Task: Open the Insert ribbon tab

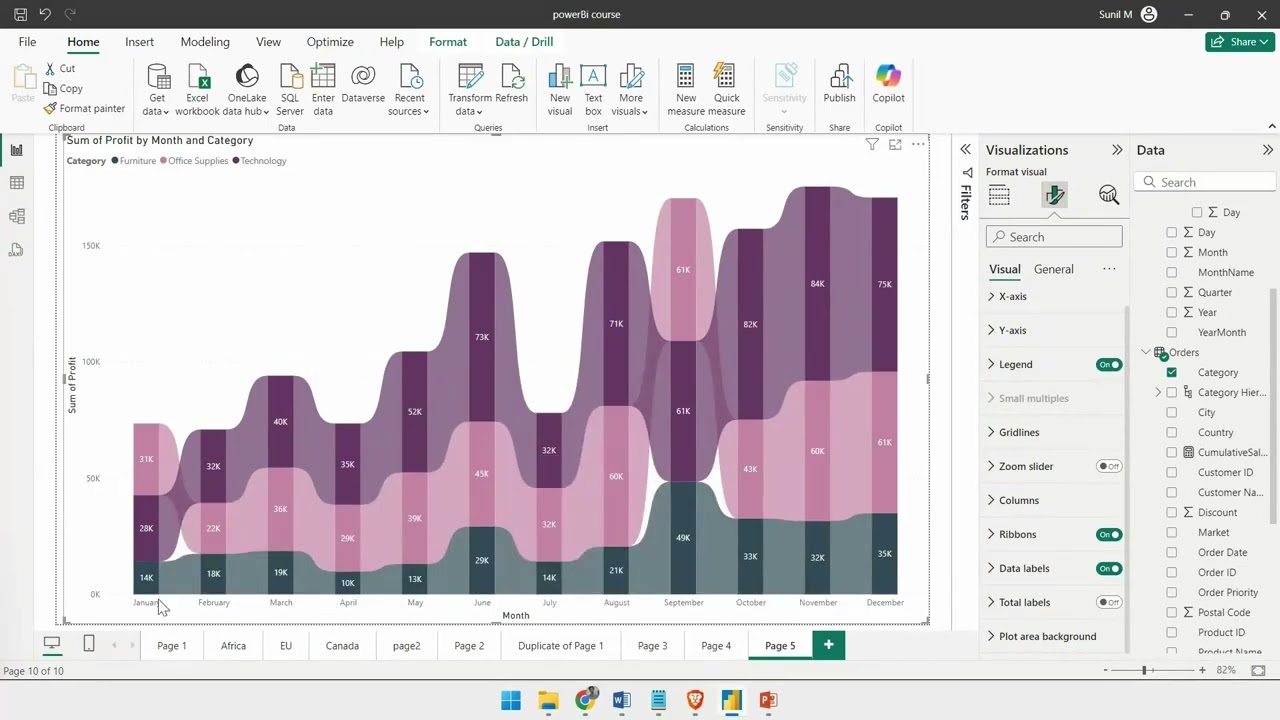Action: click(x=139, y=42)
